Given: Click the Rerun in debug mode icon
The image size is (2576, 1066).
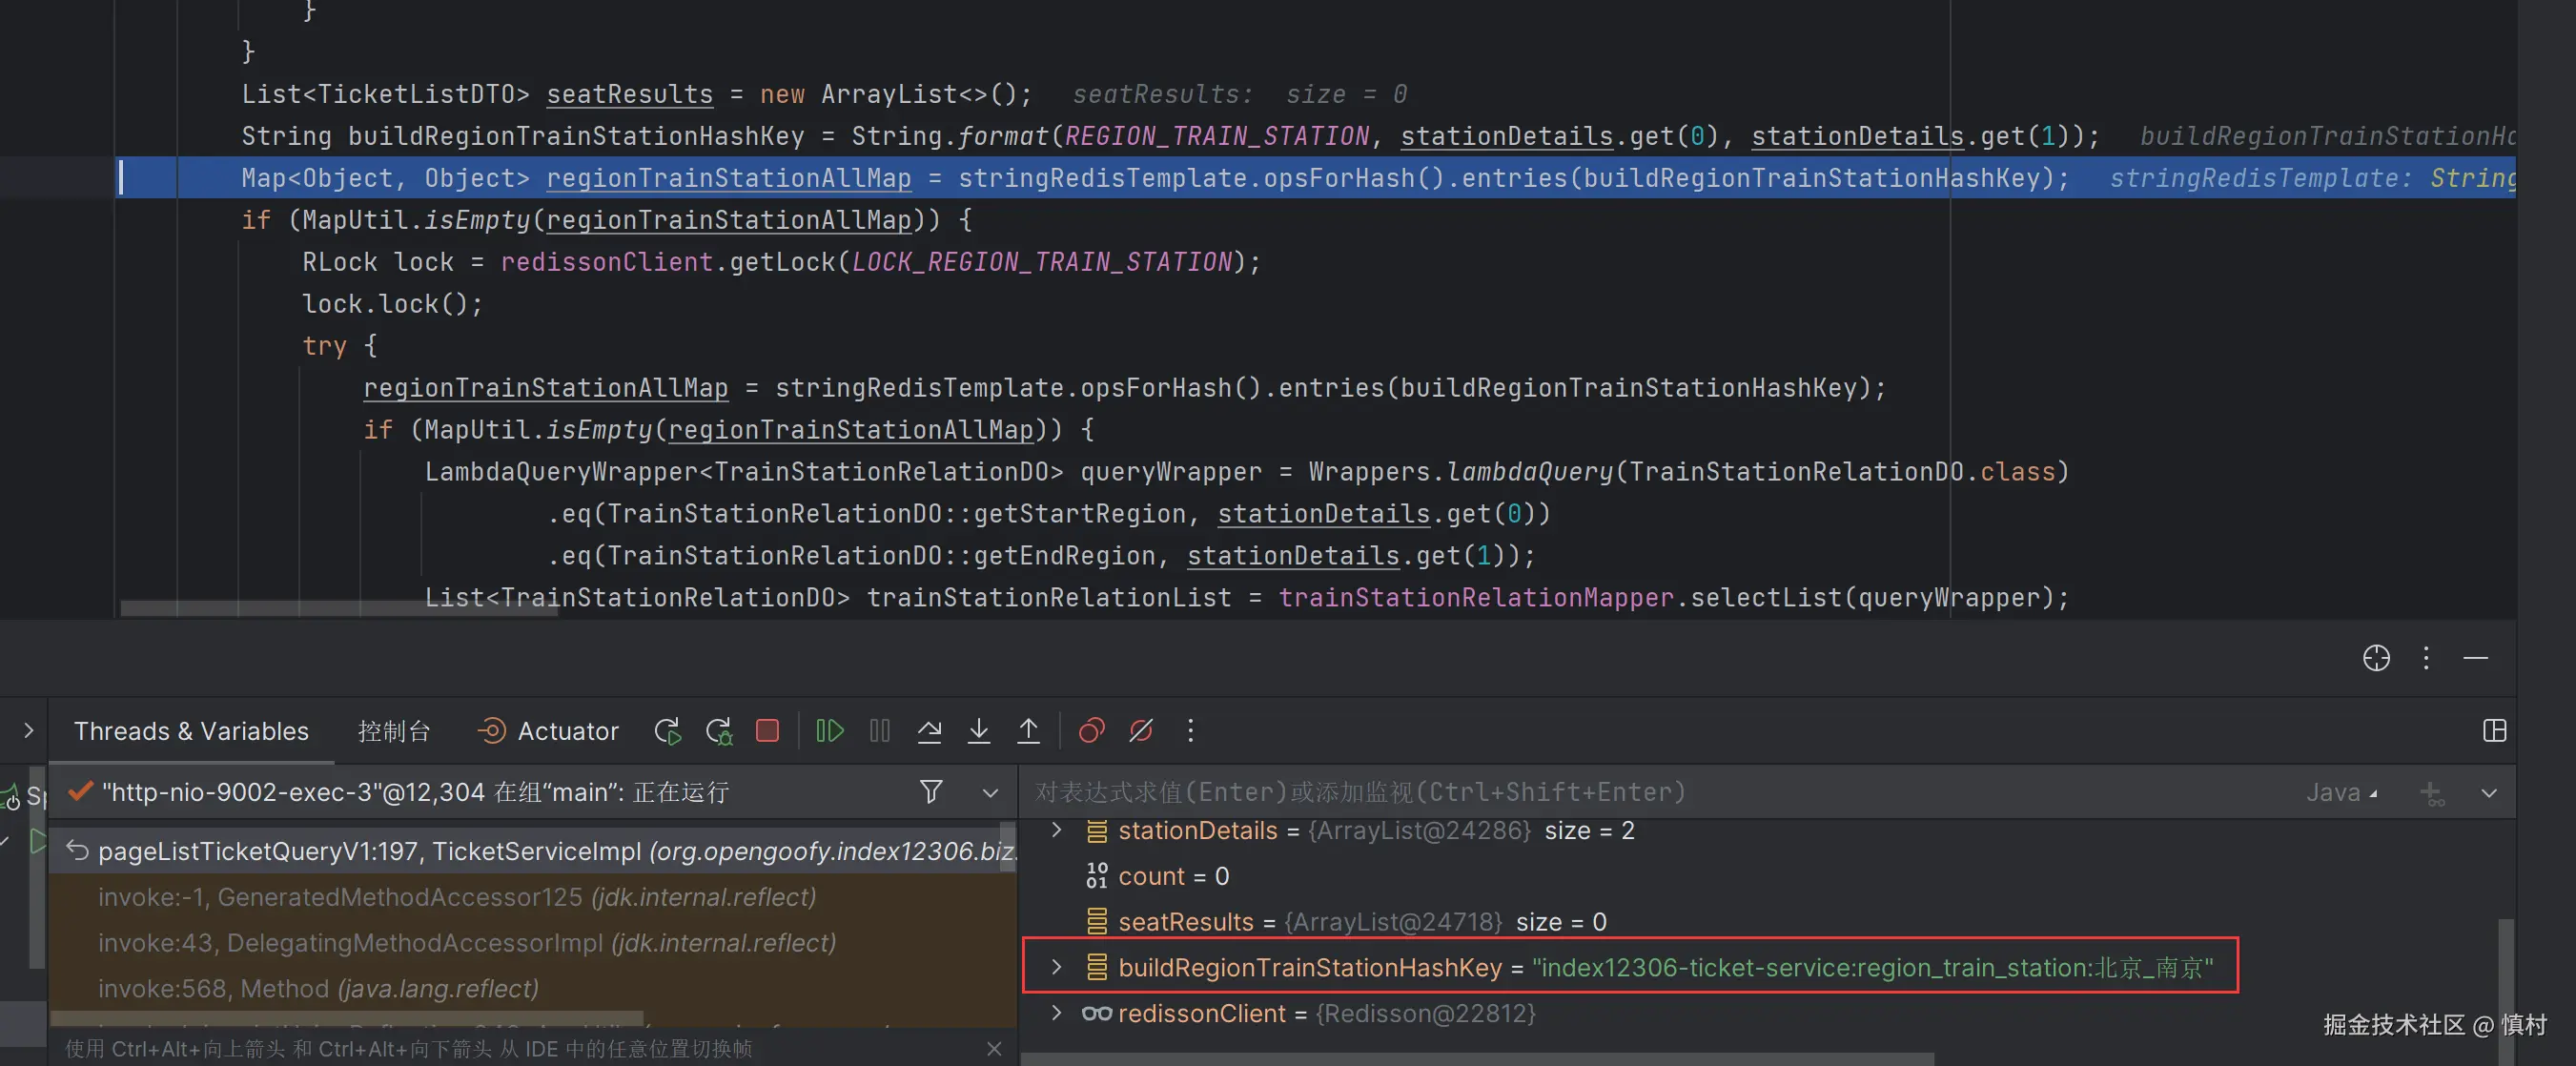Looking at the screenshot, I should 718,732.
